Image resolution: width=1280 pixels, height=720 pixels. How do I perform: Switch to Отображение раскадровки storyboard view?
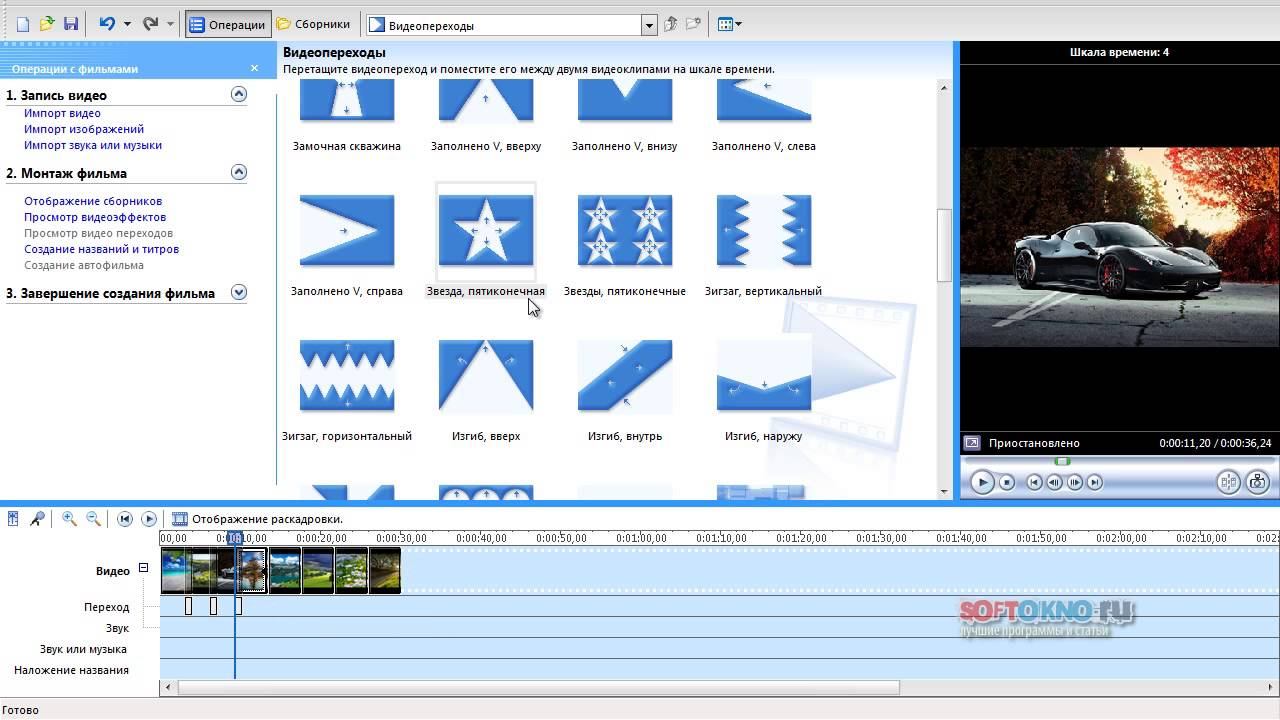(258, 519)
